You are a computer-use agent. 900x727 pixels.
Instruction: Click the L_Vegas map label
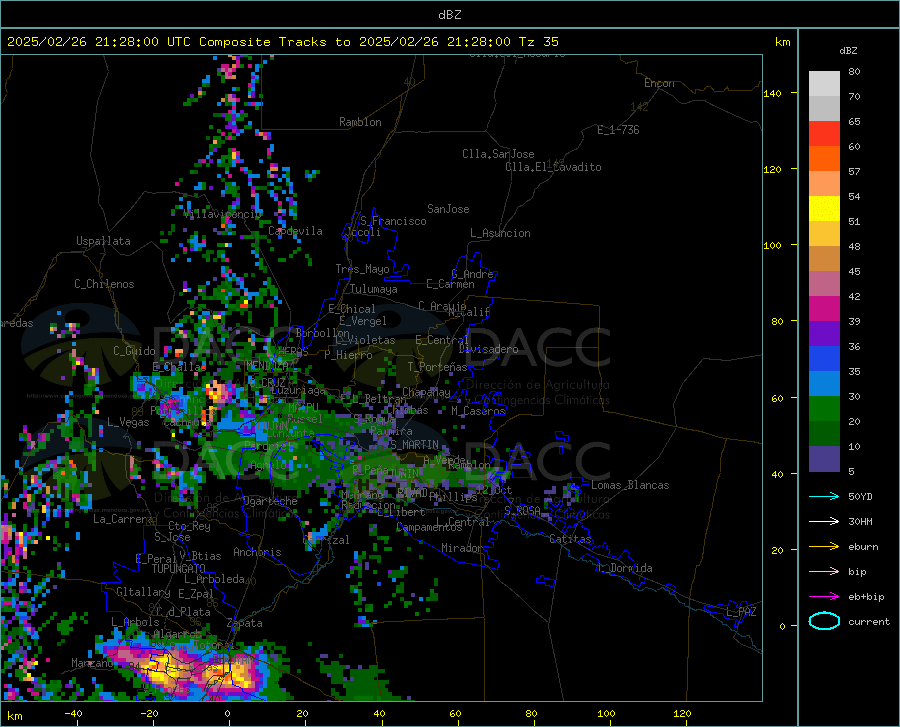[x=128, y=423]
